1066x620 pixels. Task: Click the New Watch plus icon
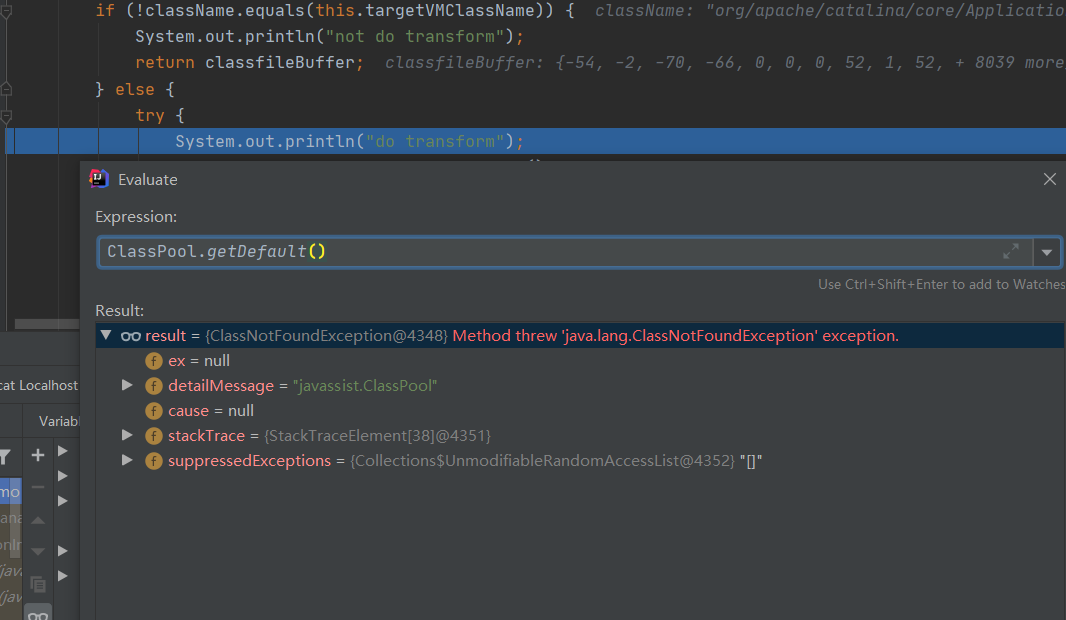[x=38, y=455]
